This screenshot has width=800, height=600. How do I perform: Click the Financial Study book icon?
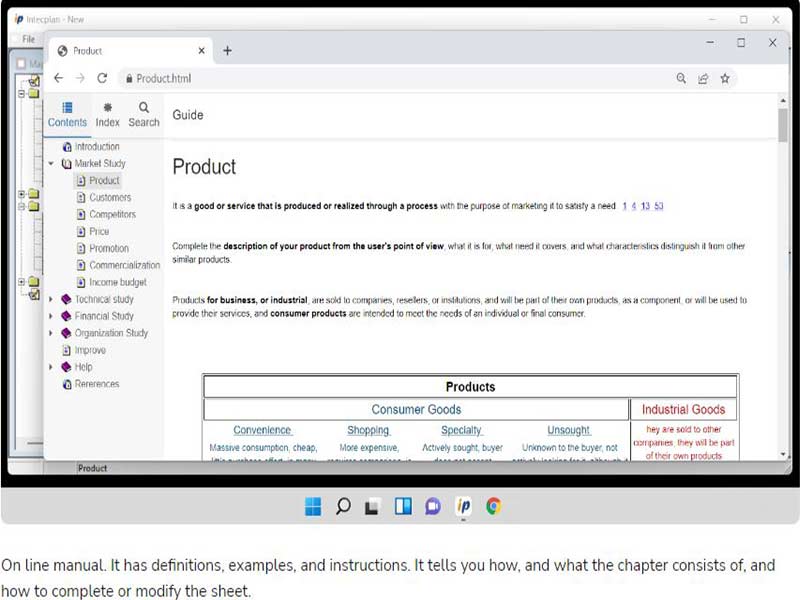click(x=66, y=316)
